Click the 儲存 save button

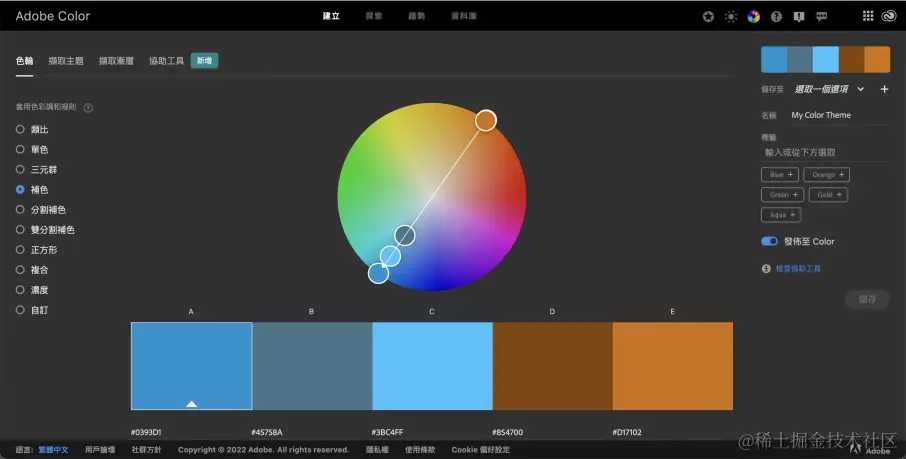(x=867, y=299)
